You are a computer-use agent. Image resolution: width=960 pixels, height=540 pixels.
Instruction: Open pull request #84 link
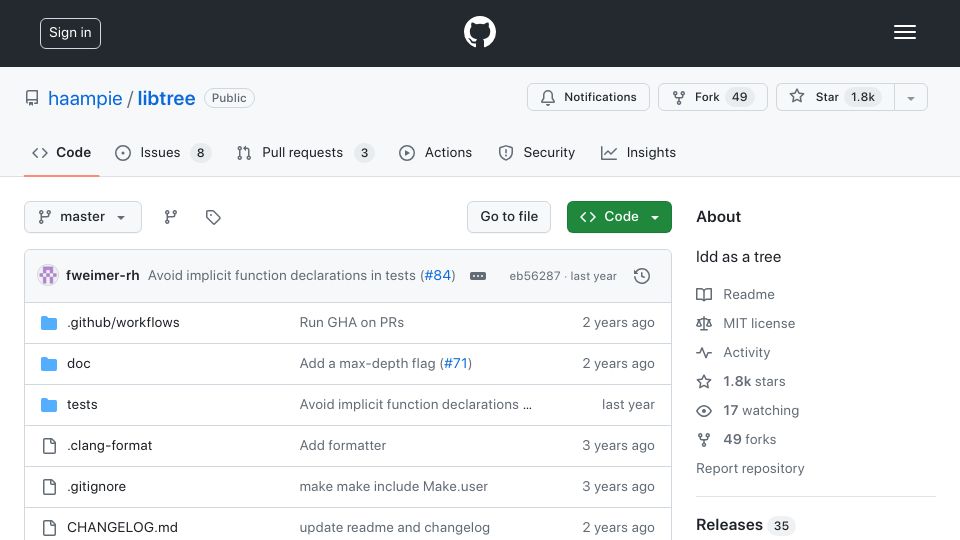438,276
